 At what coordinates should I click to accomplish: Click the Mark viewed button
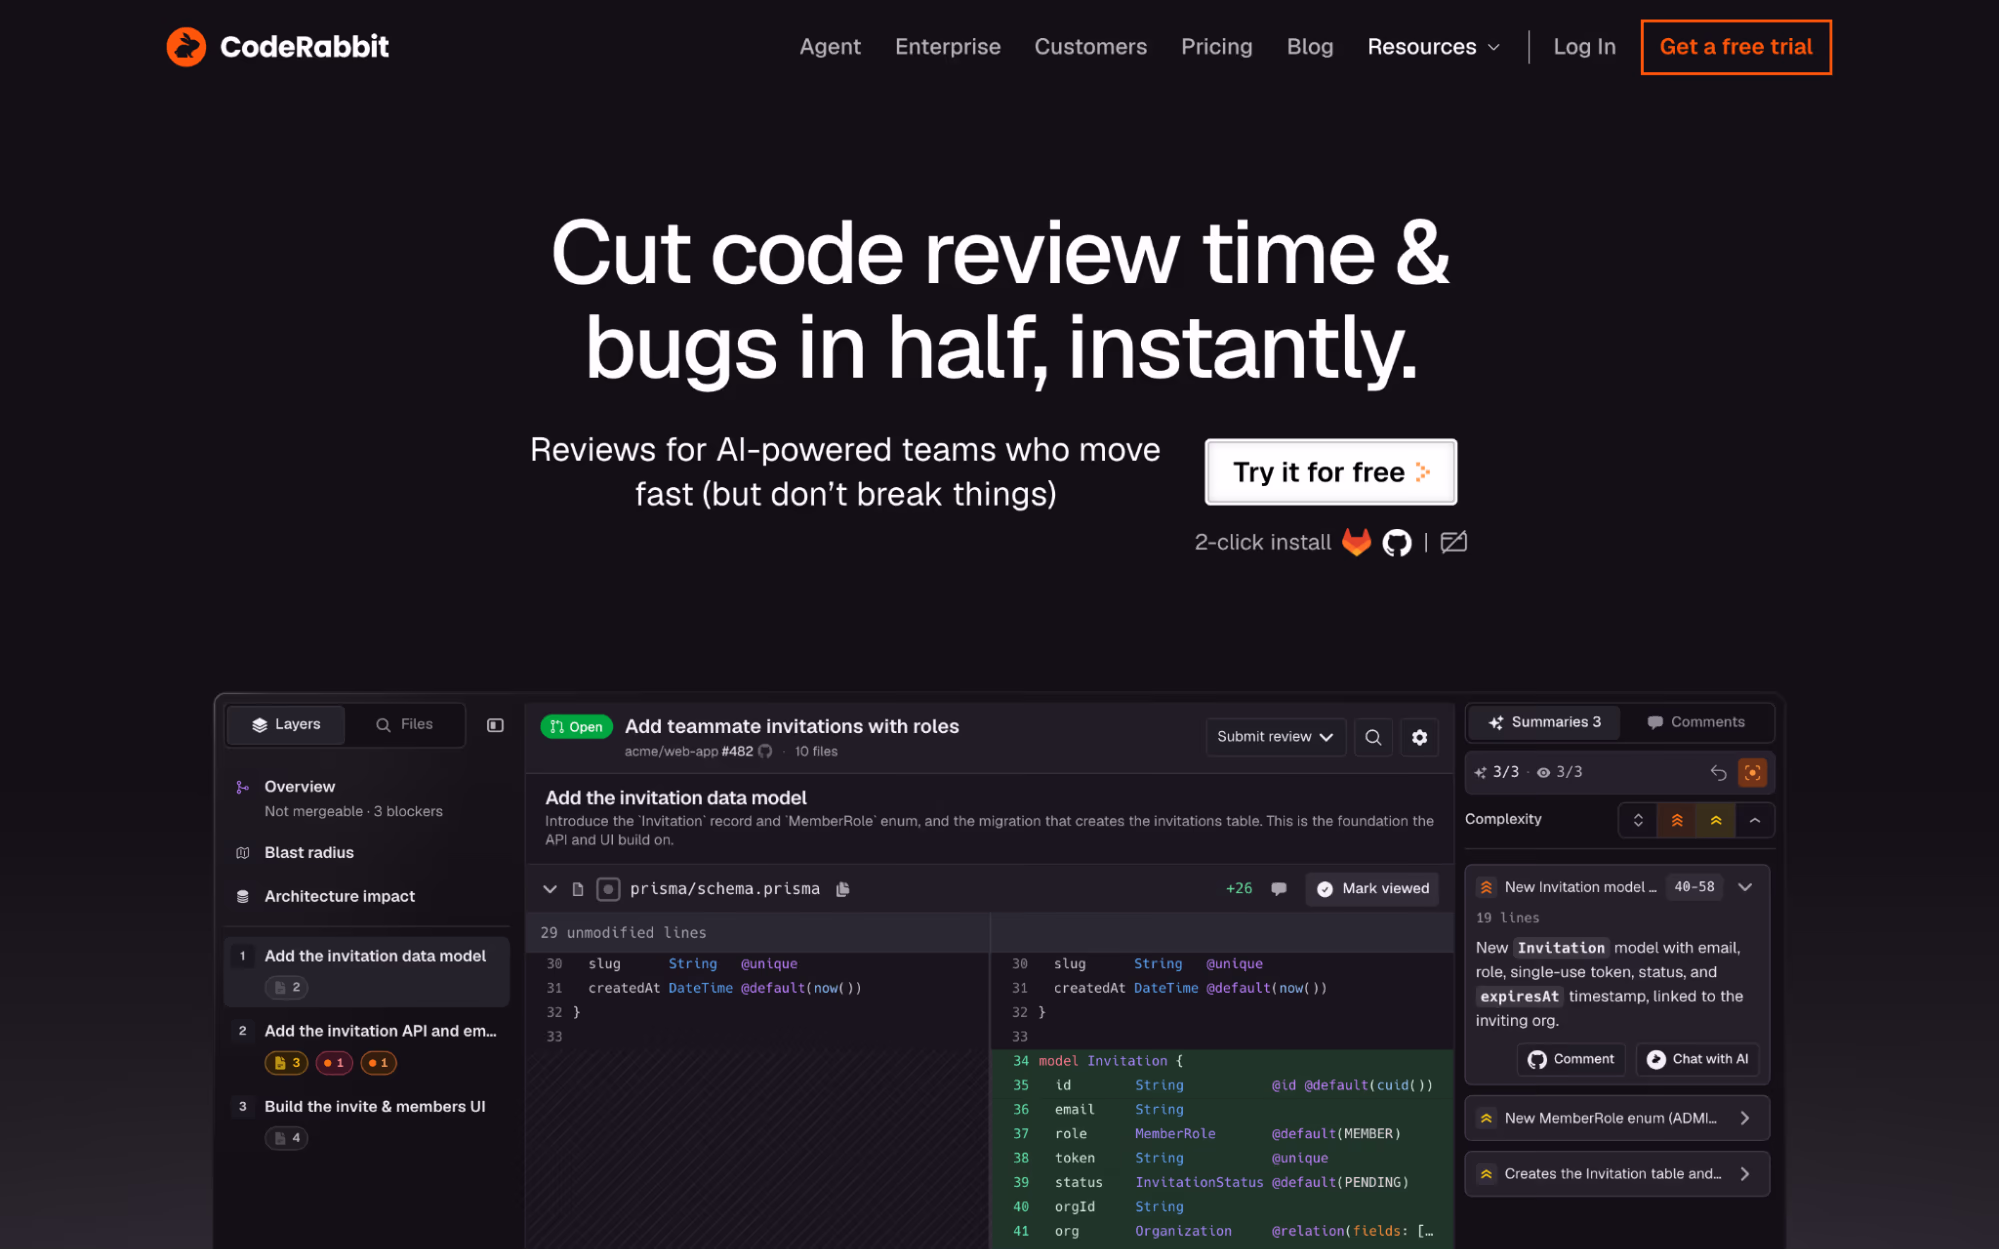point(1372,889)
